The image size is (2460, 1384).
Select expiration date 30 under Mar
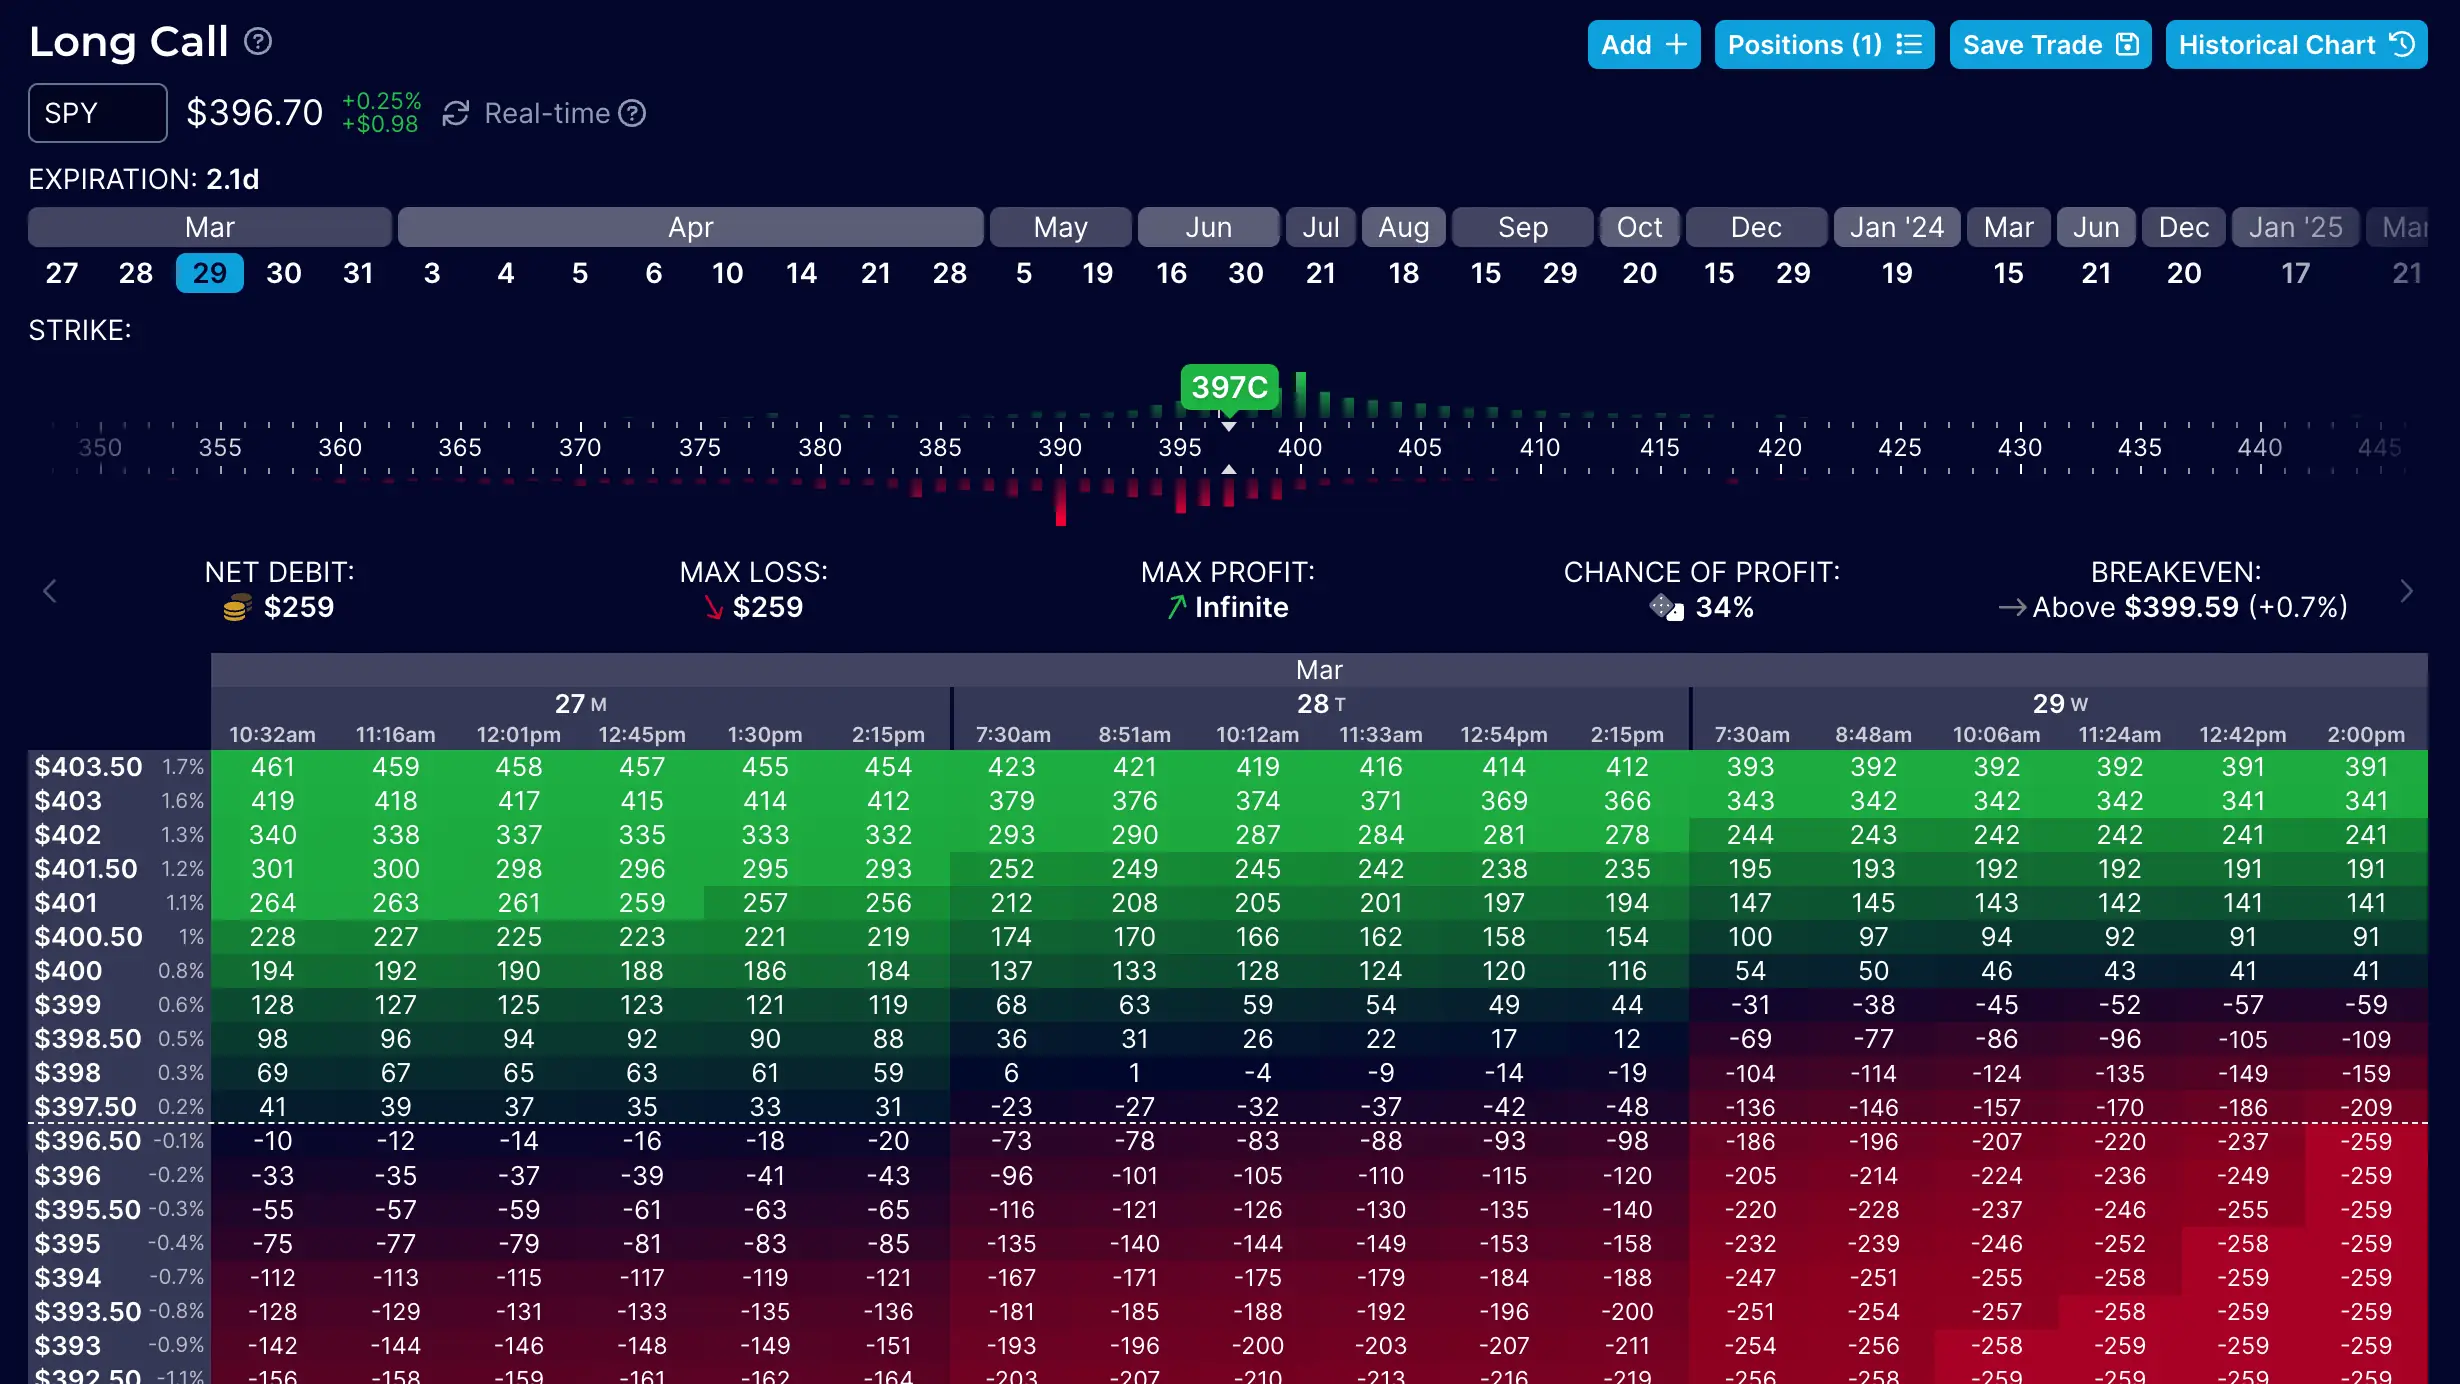click(x=283, y=272)
